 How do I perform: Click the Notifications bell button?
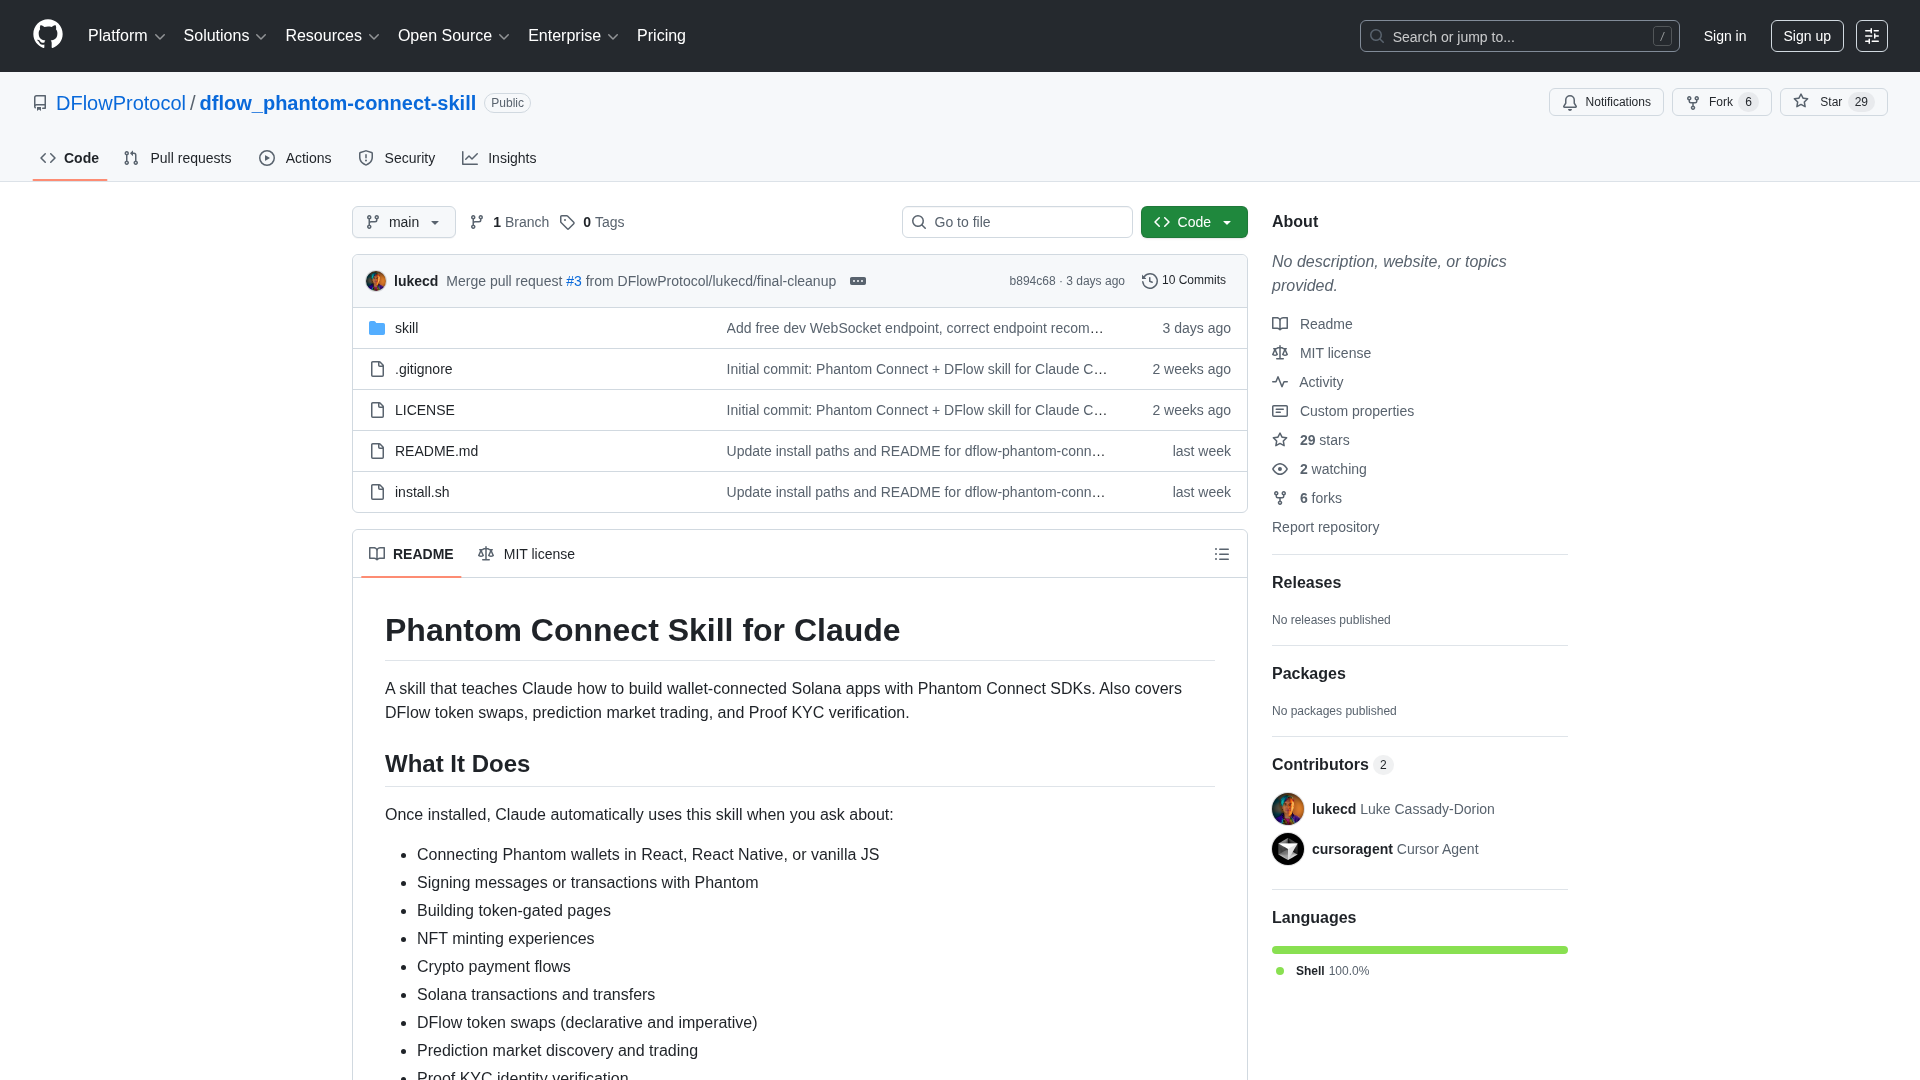[x=1605, y=102]
